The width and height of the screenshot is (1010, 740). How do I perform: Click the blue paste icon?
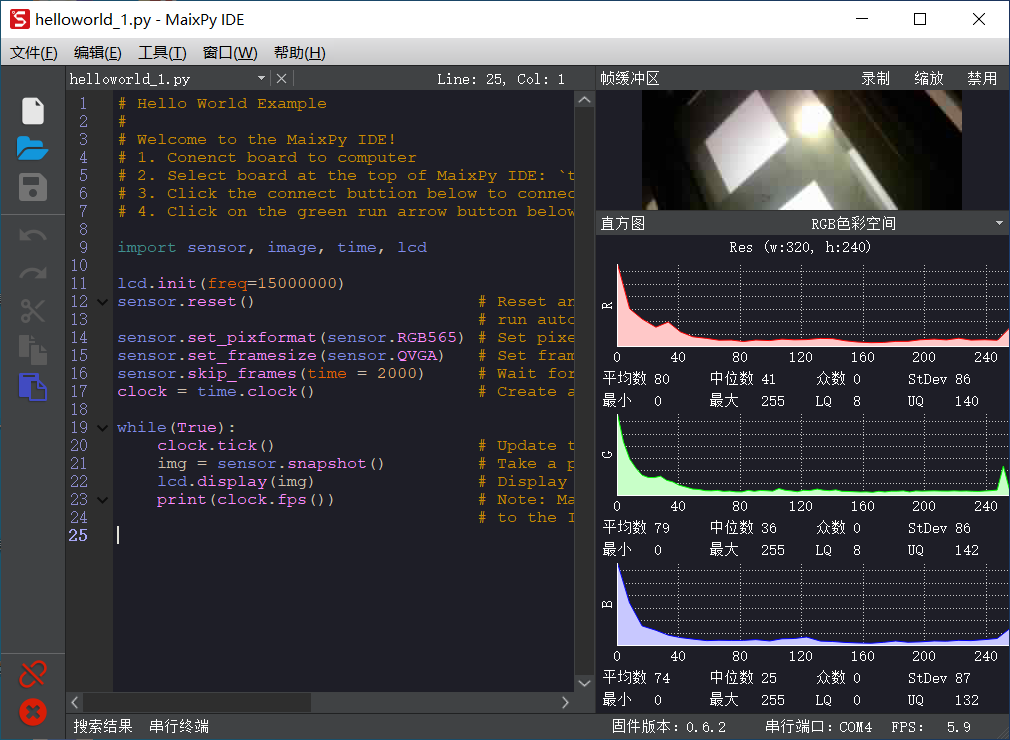pyautogui.click(x=32, y=389)
